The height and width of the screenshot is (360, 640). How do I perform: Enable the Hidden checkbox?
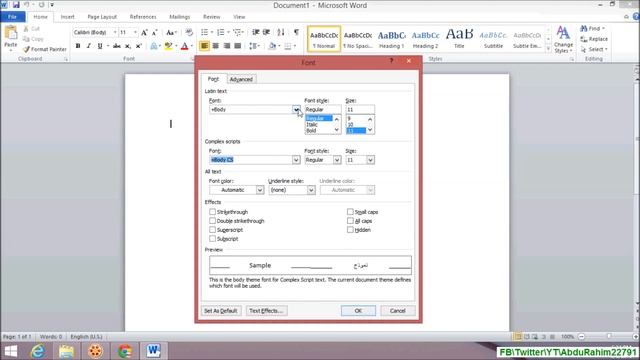coord(350,230)
